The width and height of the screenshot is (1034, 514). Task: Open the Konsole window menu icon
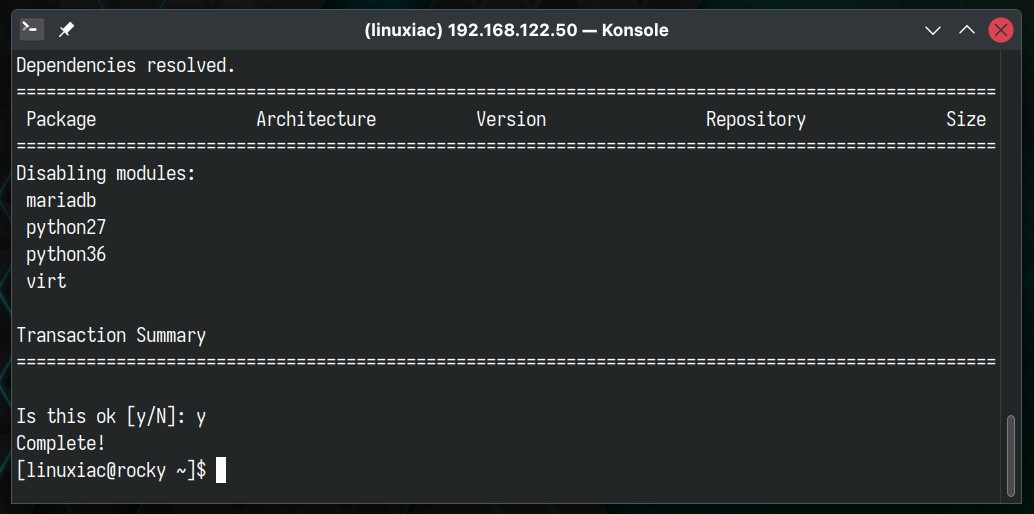32,30
